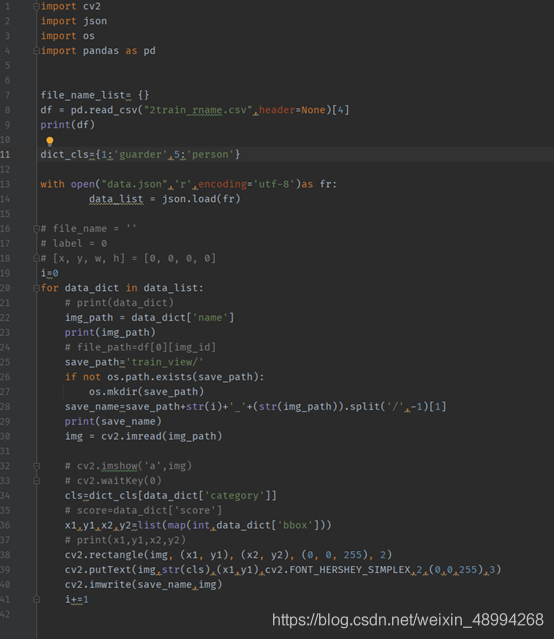The height and width of the screenshot is (639, 554).
Task: Click 'dict_cls' variable on line 11
Action: 64,154
